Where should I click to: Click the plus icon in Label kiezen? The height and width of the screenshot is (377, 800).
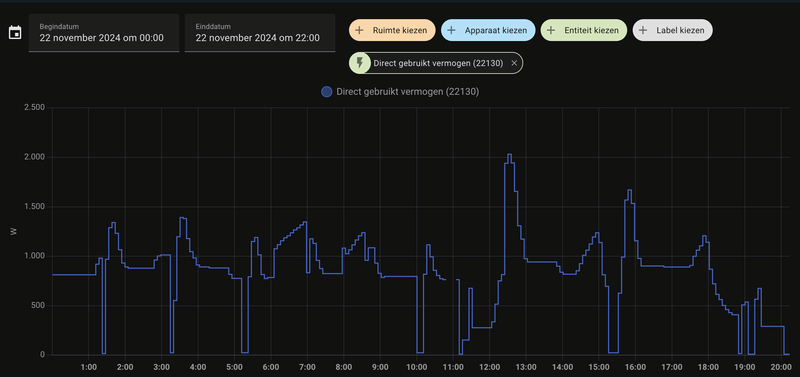click(x=643, y=30)
